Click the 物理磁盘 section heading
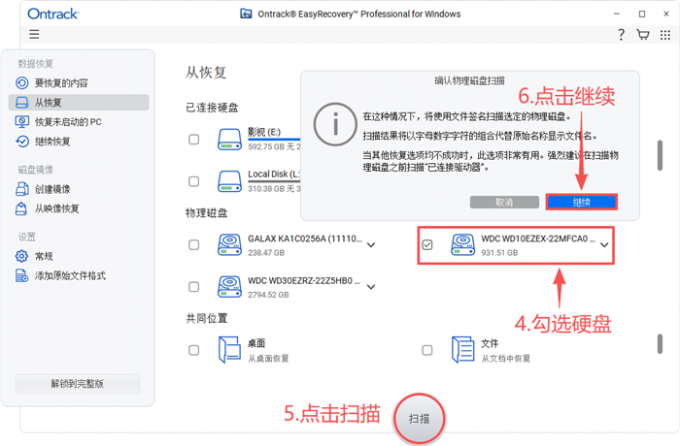 pyautogui.click(x=206, y=213)
